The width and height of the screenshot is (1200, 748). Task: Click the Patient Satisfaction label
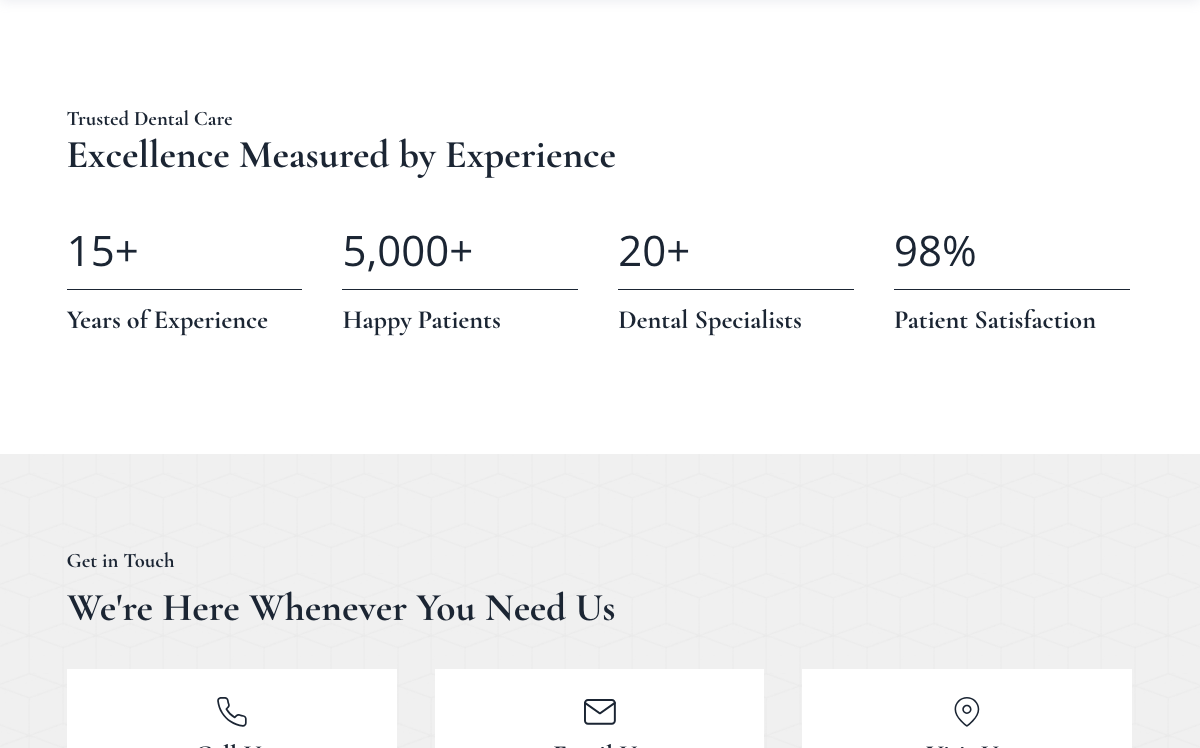point(995,320)
